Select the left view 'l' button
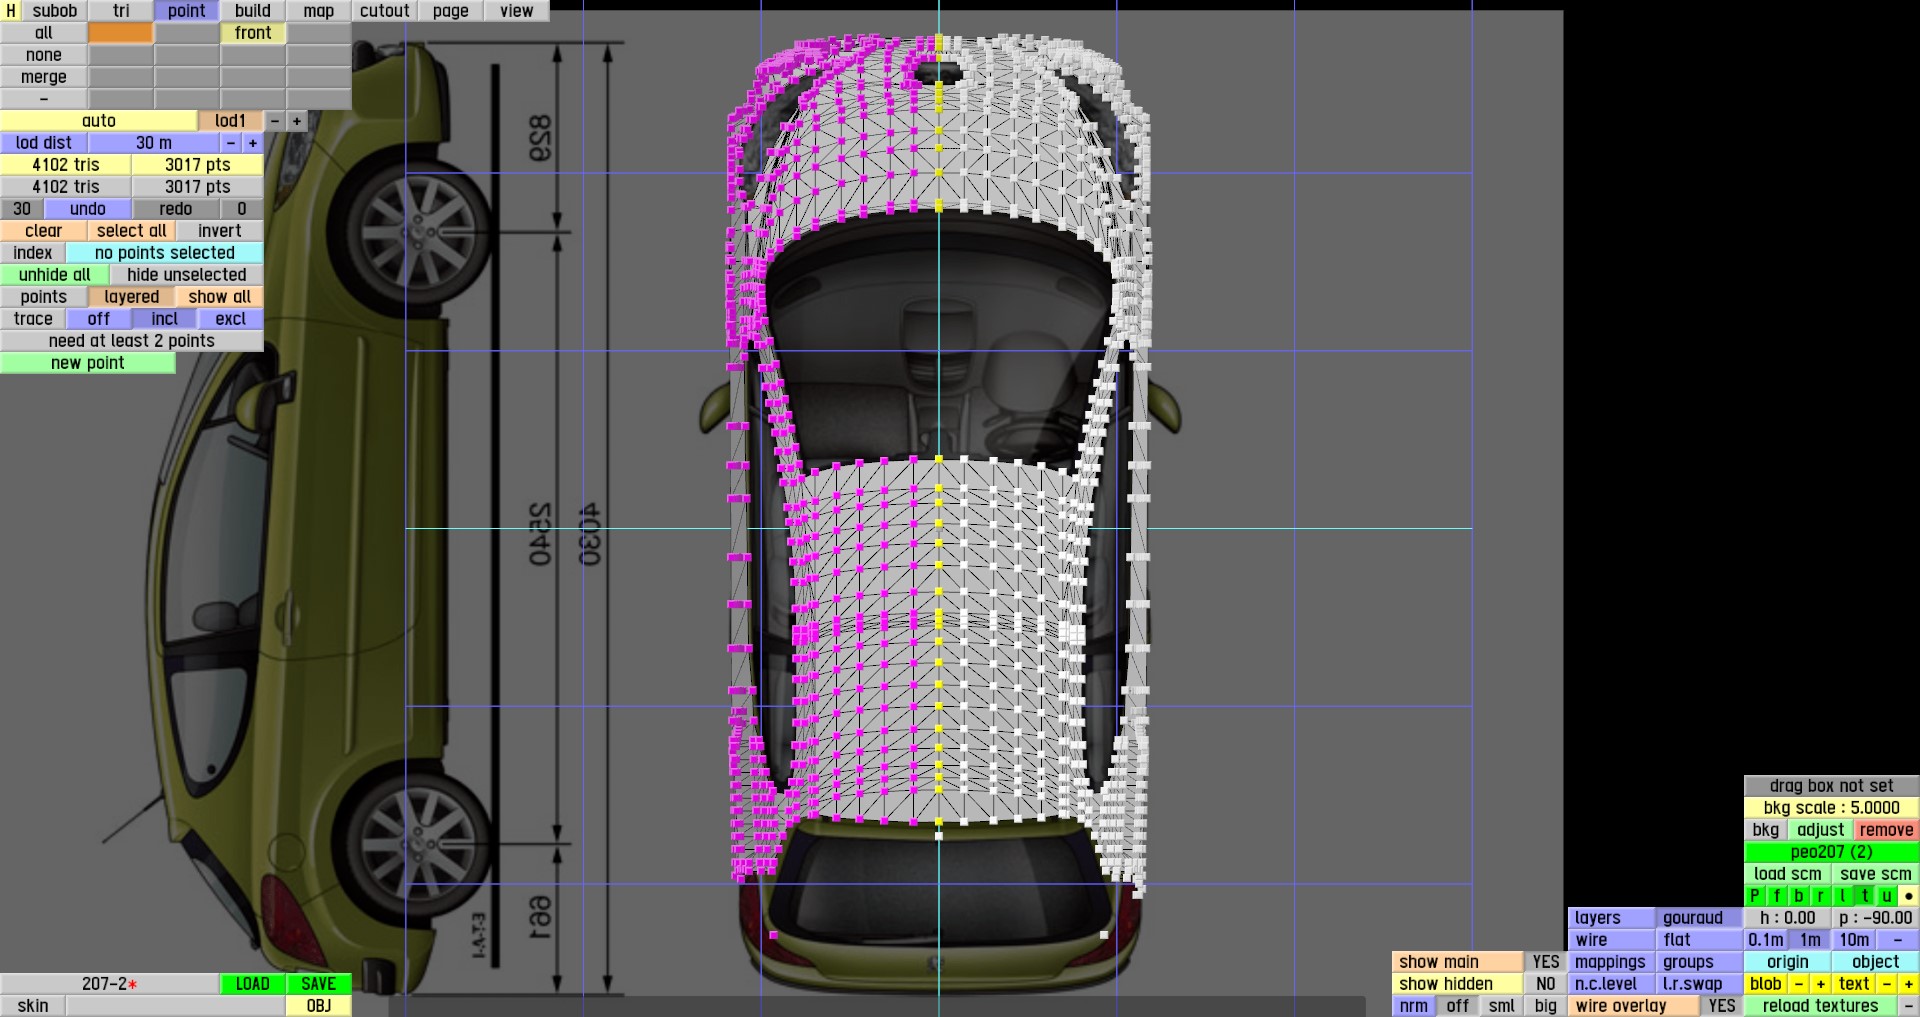Screen dimensions: 1920x1017 click(1843, 896)
